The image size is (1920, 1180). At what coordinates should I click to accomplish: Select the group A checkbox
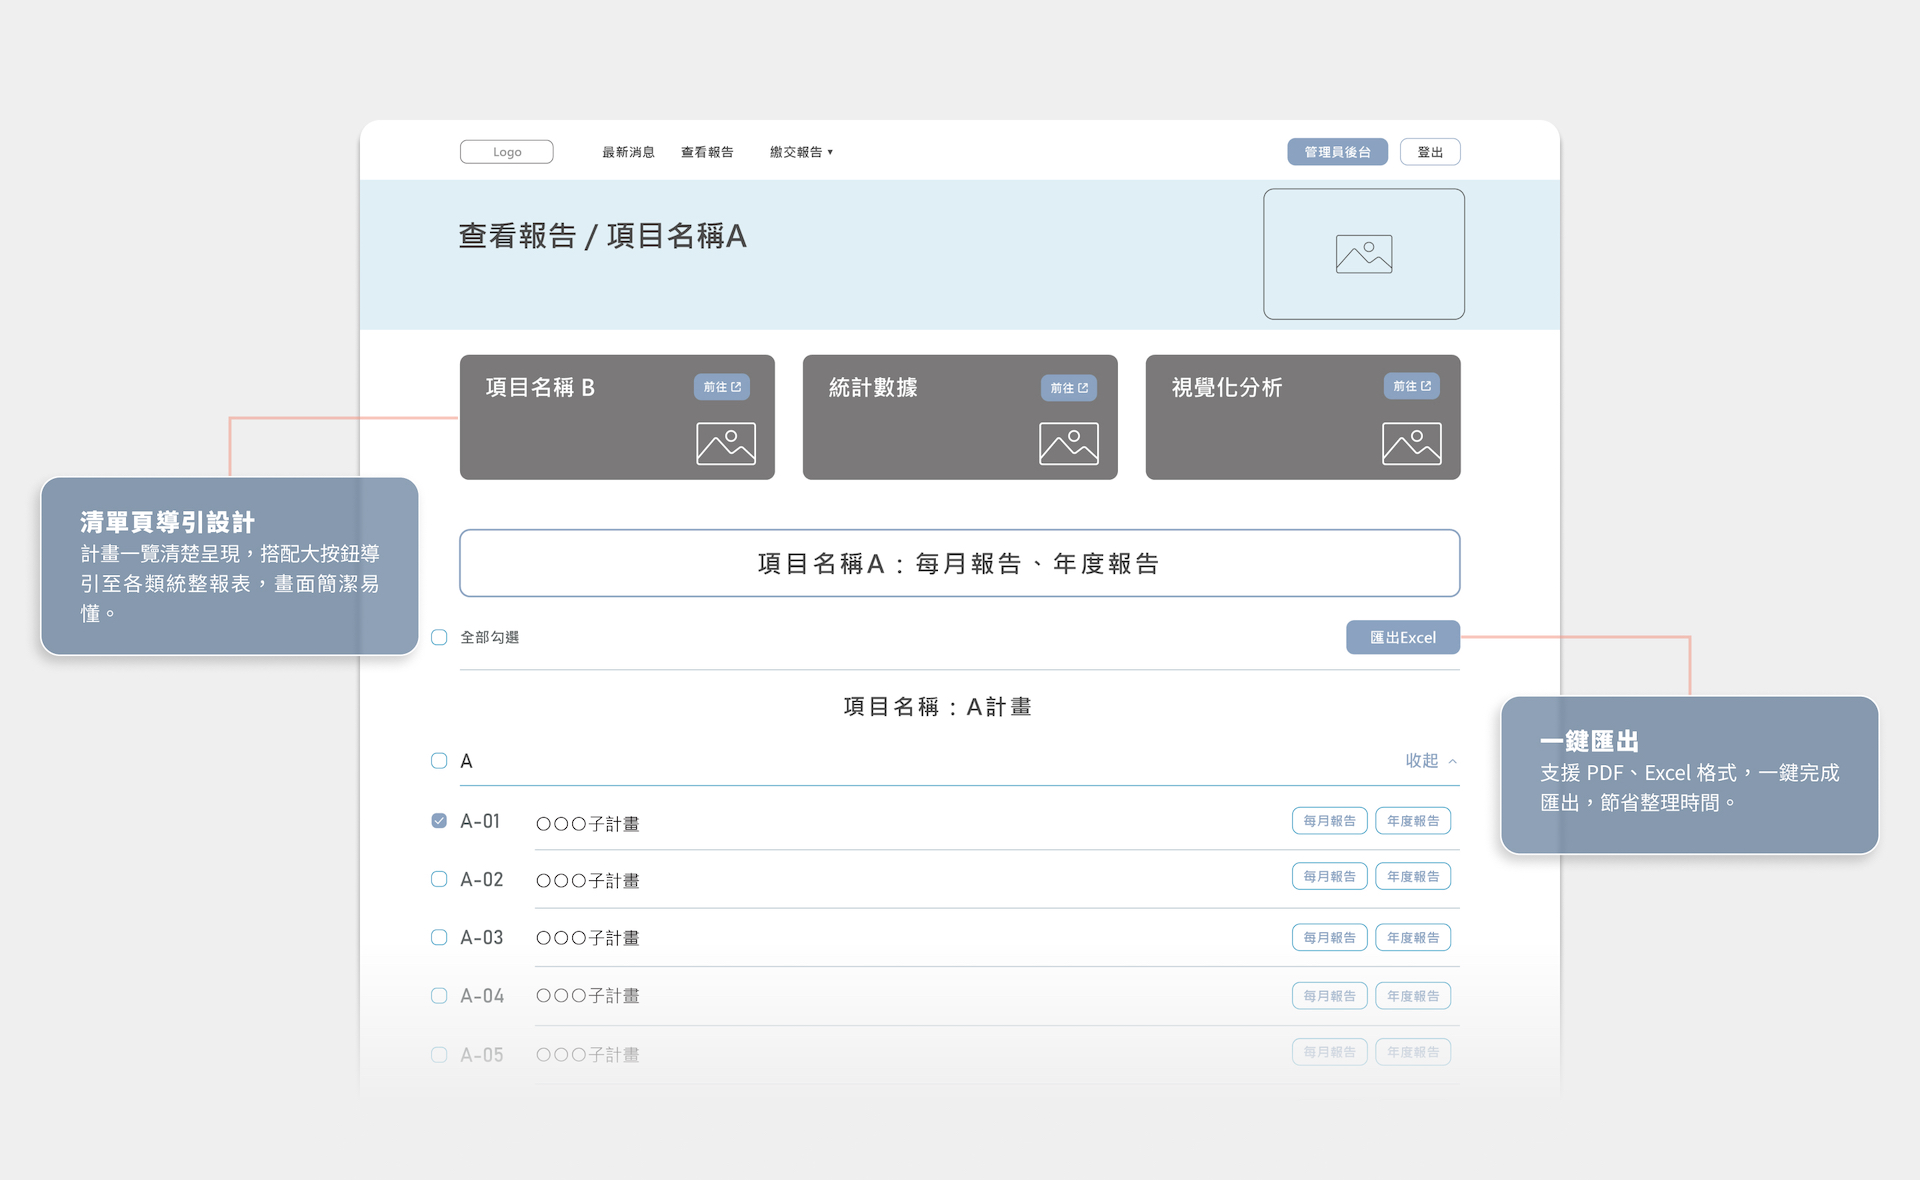439,761
